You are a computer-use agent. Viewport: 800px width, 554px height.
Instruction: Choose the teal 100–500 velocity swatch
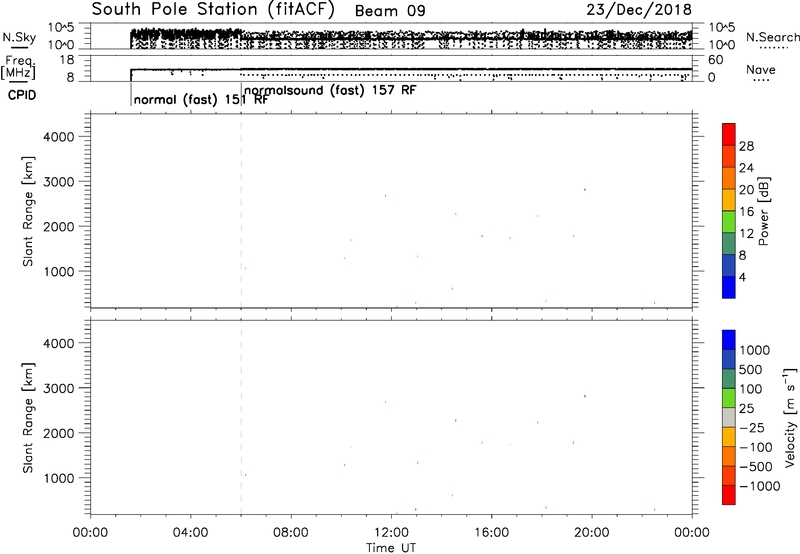(729, 379)
